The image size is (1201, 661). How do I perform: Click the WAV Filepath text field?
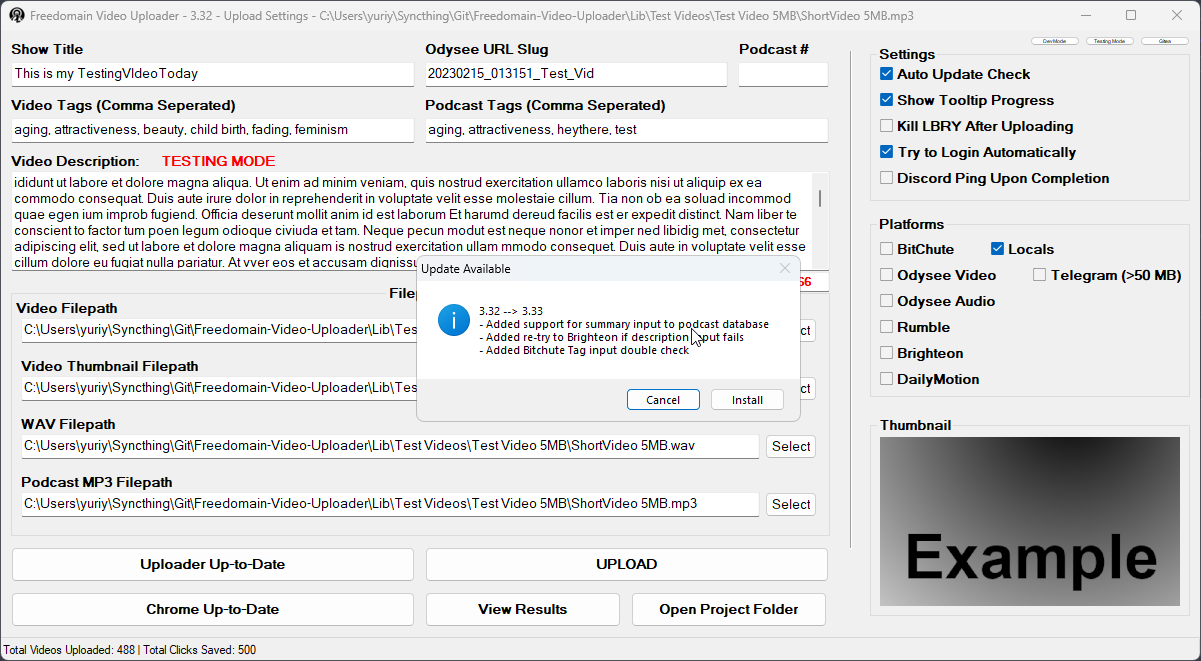[390, 446]
